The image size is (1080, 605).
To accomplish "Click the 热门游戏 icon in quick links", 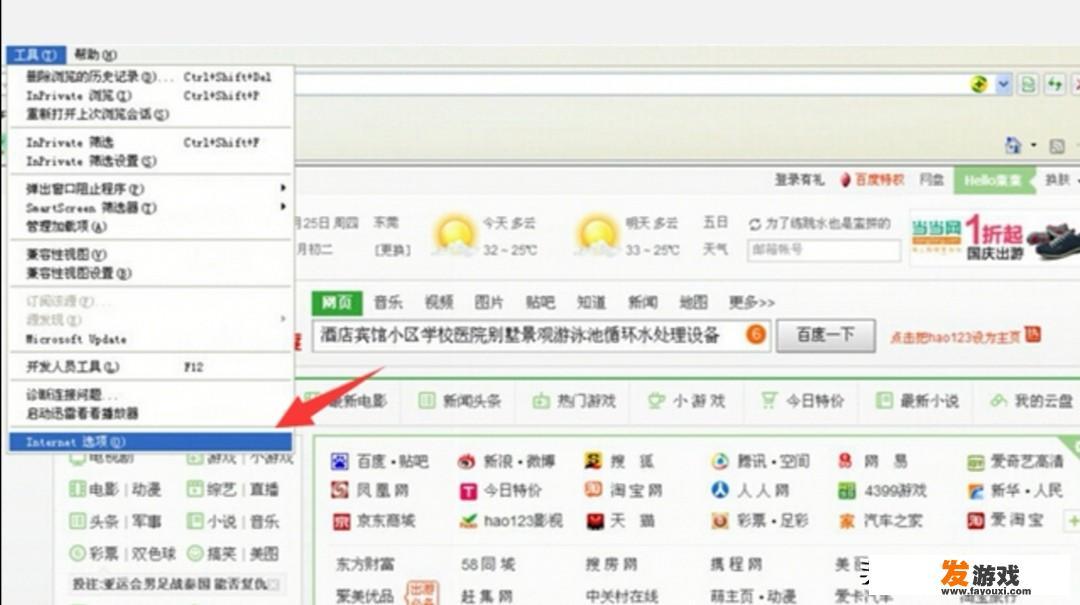I will 541,400.
